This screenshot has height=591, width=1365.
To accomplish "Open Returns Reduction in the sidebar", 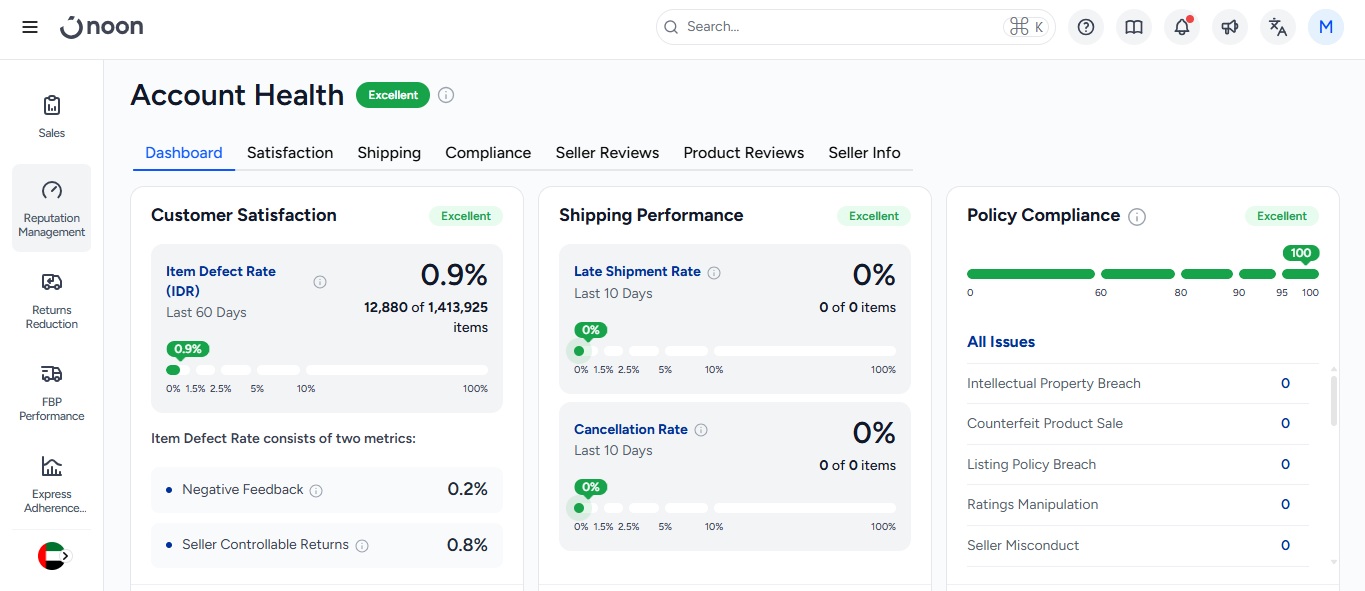I will tap(52, 300).
